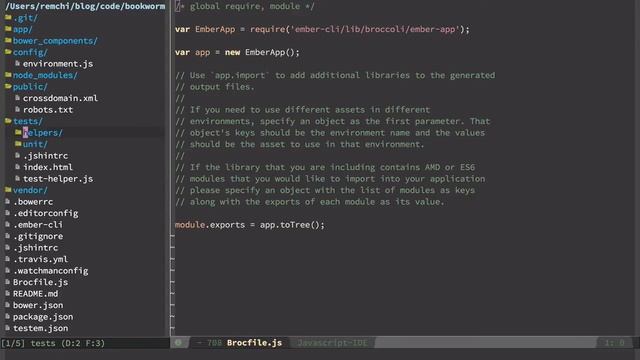Open .travis.yml file
This screenshot has width=640, height=360.
point(40,259)
